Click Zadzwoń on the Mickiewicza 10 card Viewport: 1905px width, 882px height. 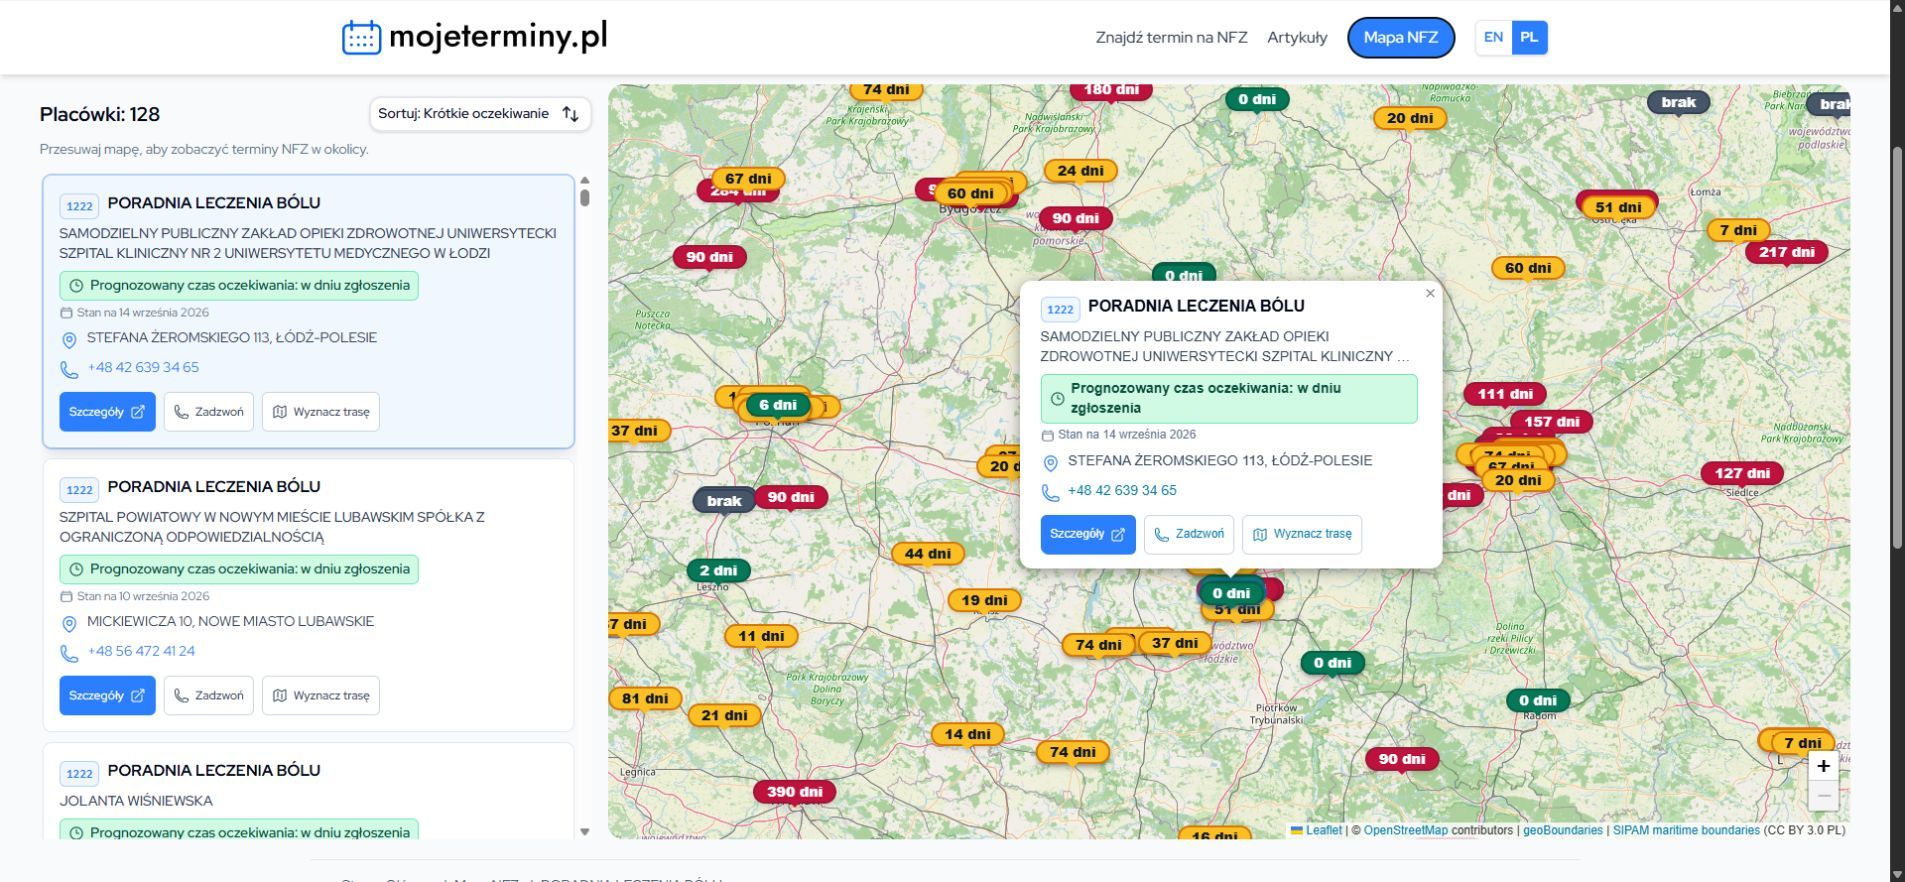pos(209,695)
